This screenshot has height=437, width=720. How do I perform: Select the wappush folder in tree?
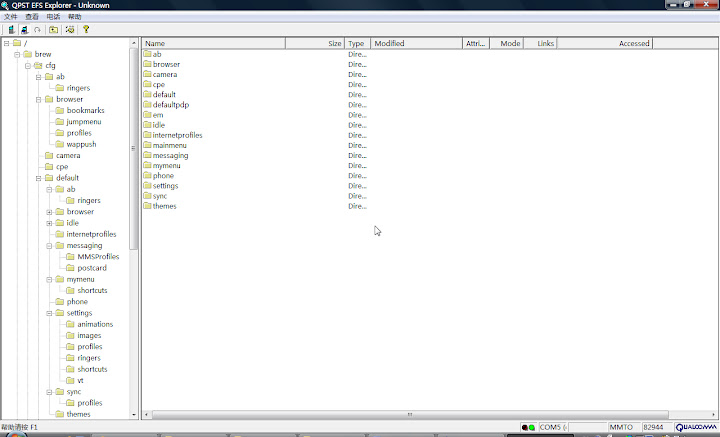point(81,144)
